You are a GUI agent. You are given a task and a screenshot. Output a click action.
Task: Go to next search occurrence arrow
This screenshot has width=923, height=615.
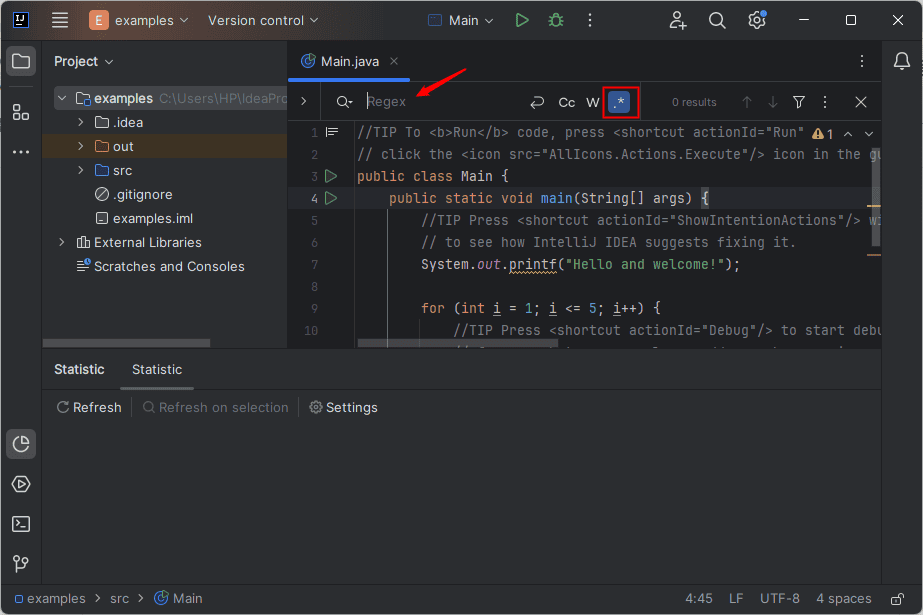(x=773, y=102)
